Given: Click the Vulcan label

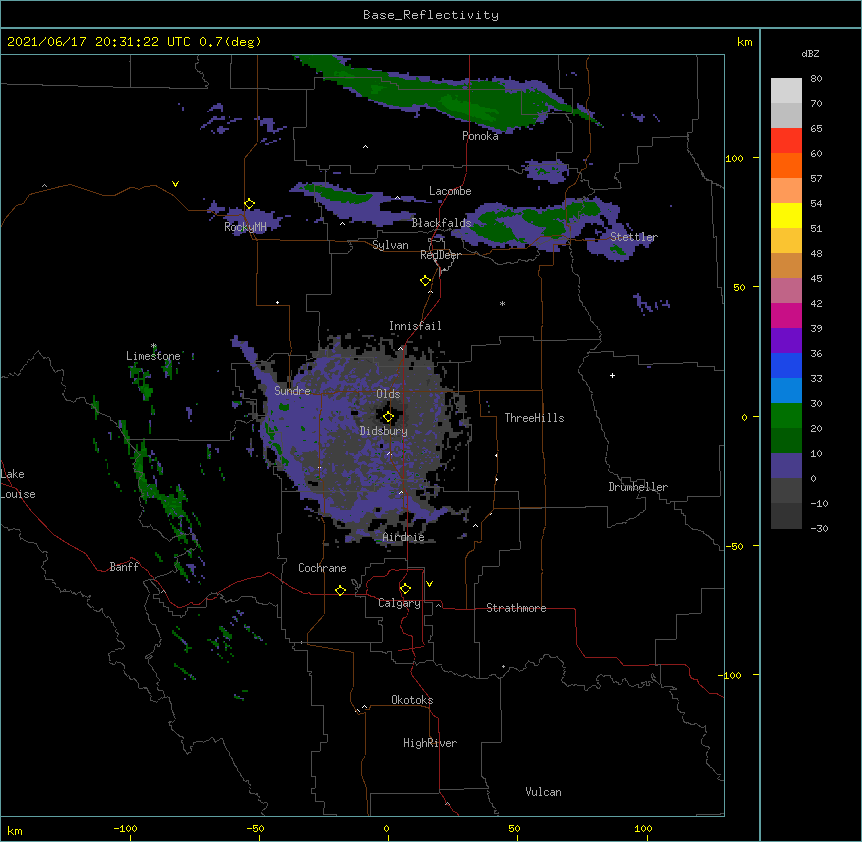Looking at the screenshot, I should (543, 792).
